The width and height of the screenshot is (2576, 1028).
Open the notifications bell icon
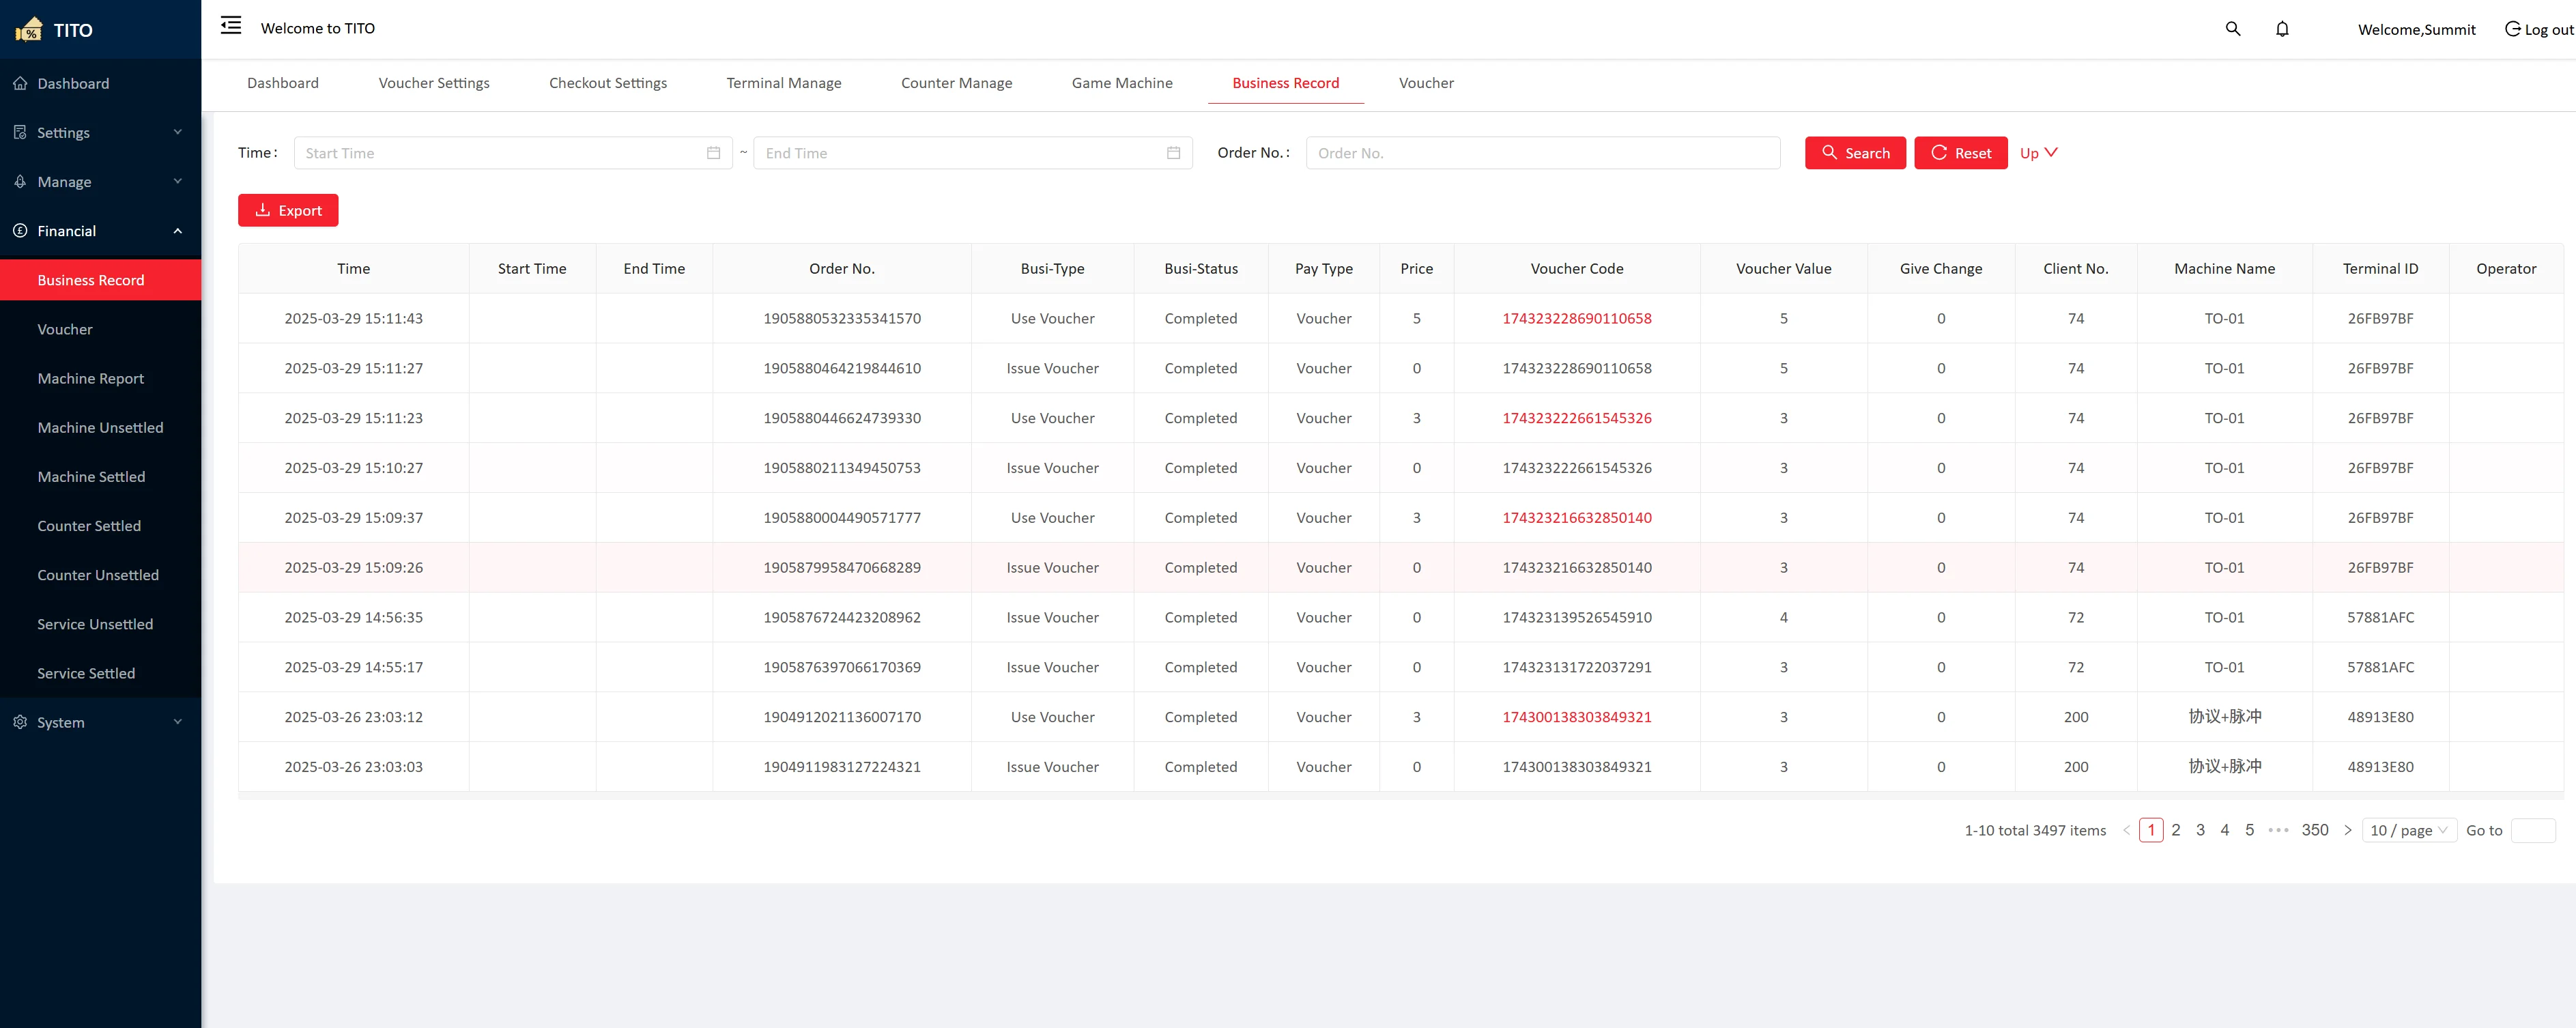[x=2282, y=29]
